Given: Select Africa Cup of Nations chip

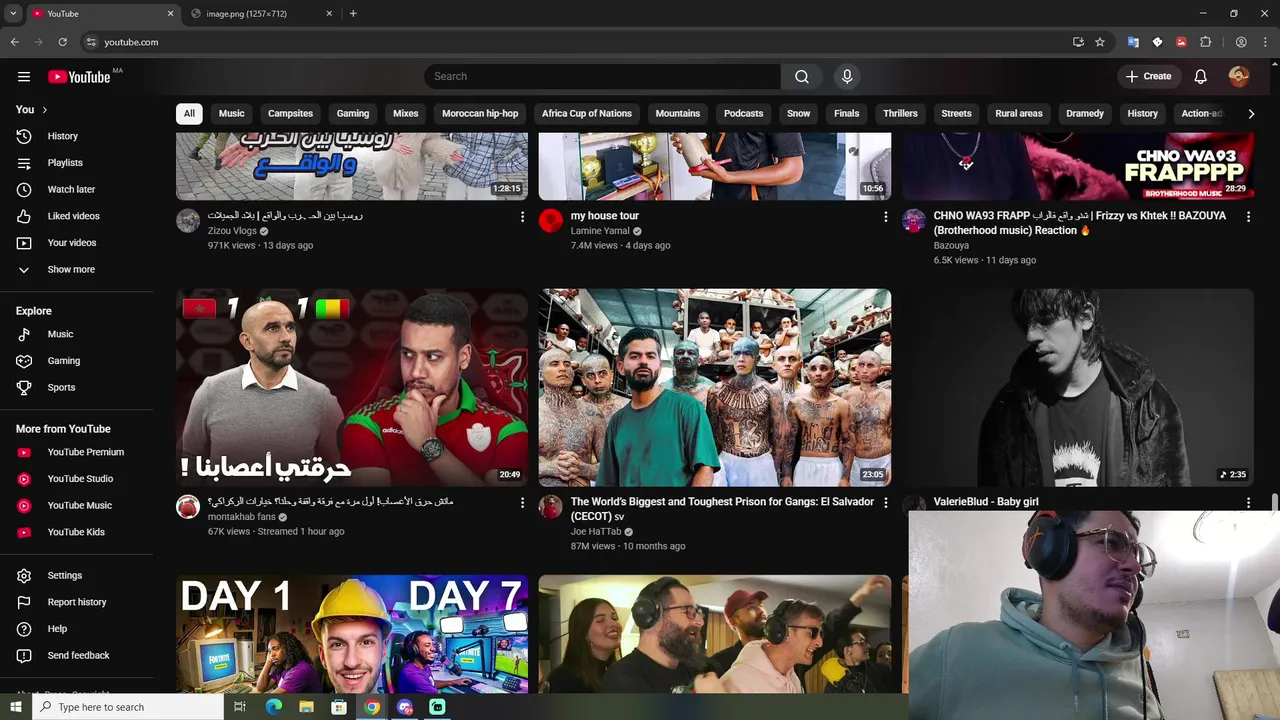Looking at the screenshot, I should pyautogui.click(x=586, y=114).
